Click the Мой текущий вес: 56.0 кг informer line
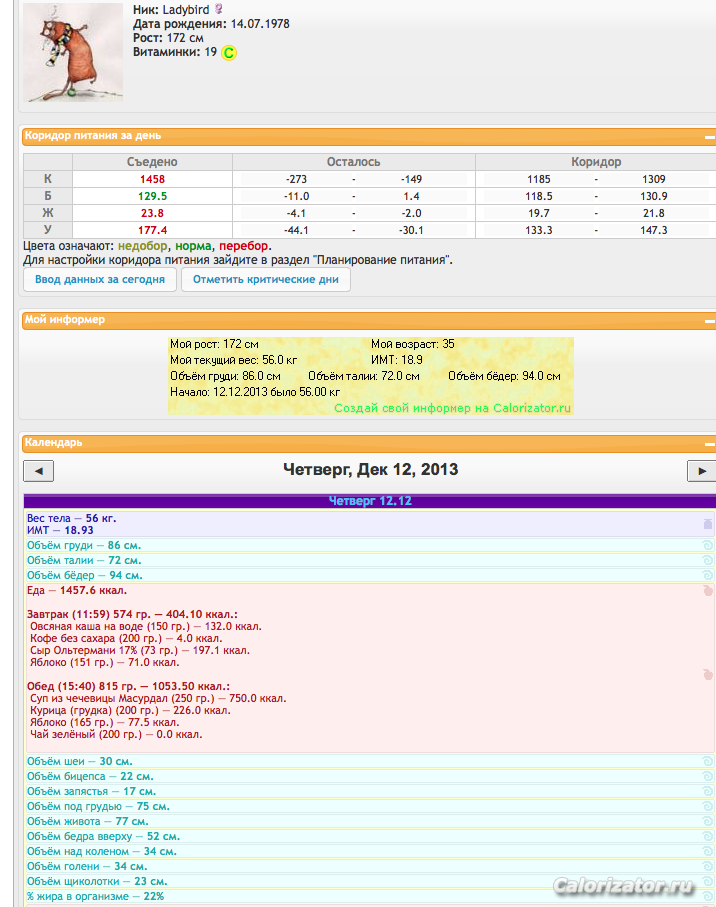Image resolution: width=716 pixels, height=907 pixels. (233, 360)
